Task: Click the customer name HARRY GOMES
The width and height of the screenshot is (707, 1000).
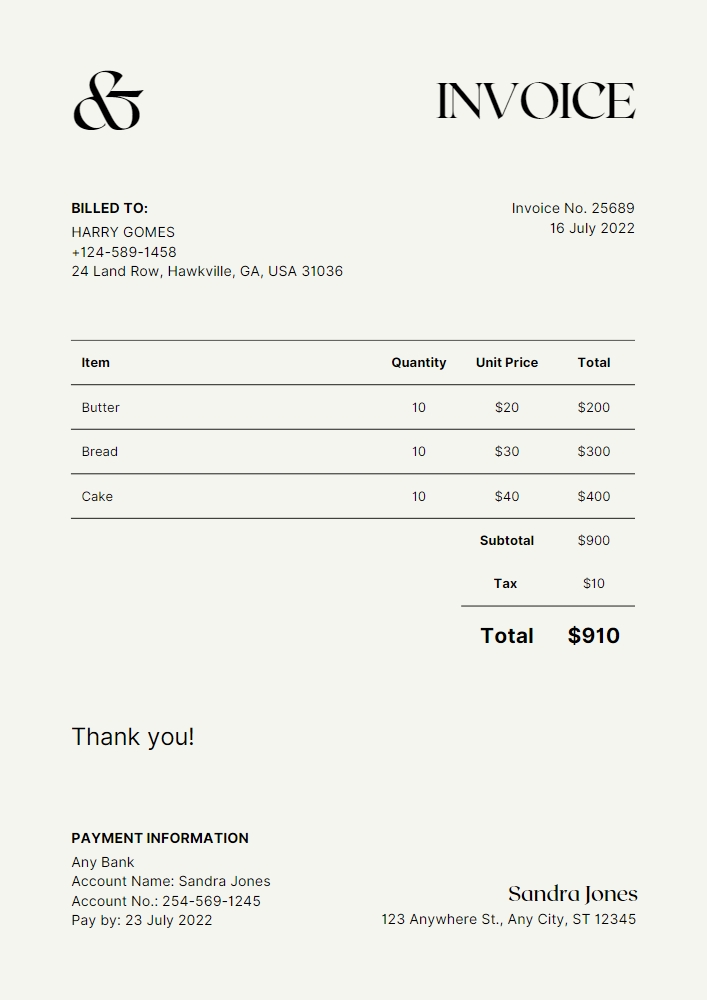Action: 123,232
